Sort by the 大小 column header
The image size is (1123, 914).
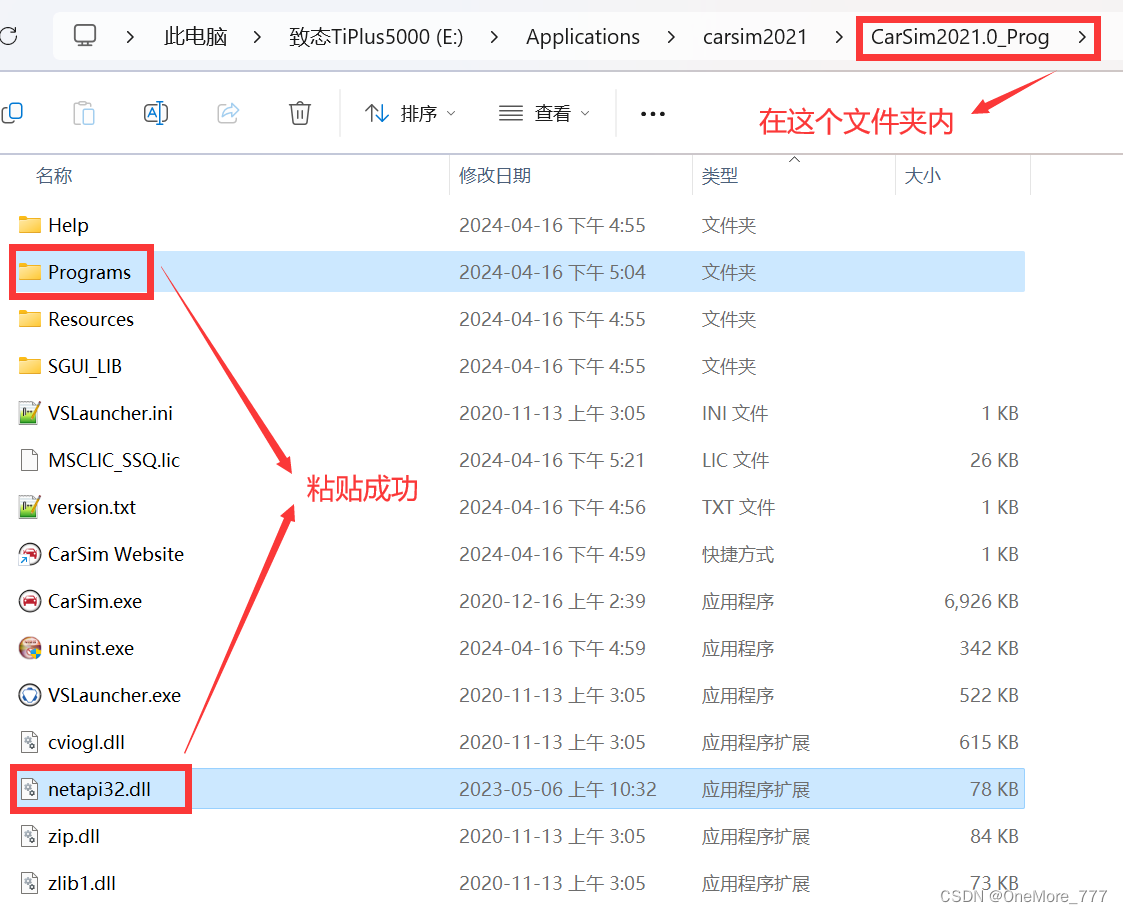tap(922, 175)
